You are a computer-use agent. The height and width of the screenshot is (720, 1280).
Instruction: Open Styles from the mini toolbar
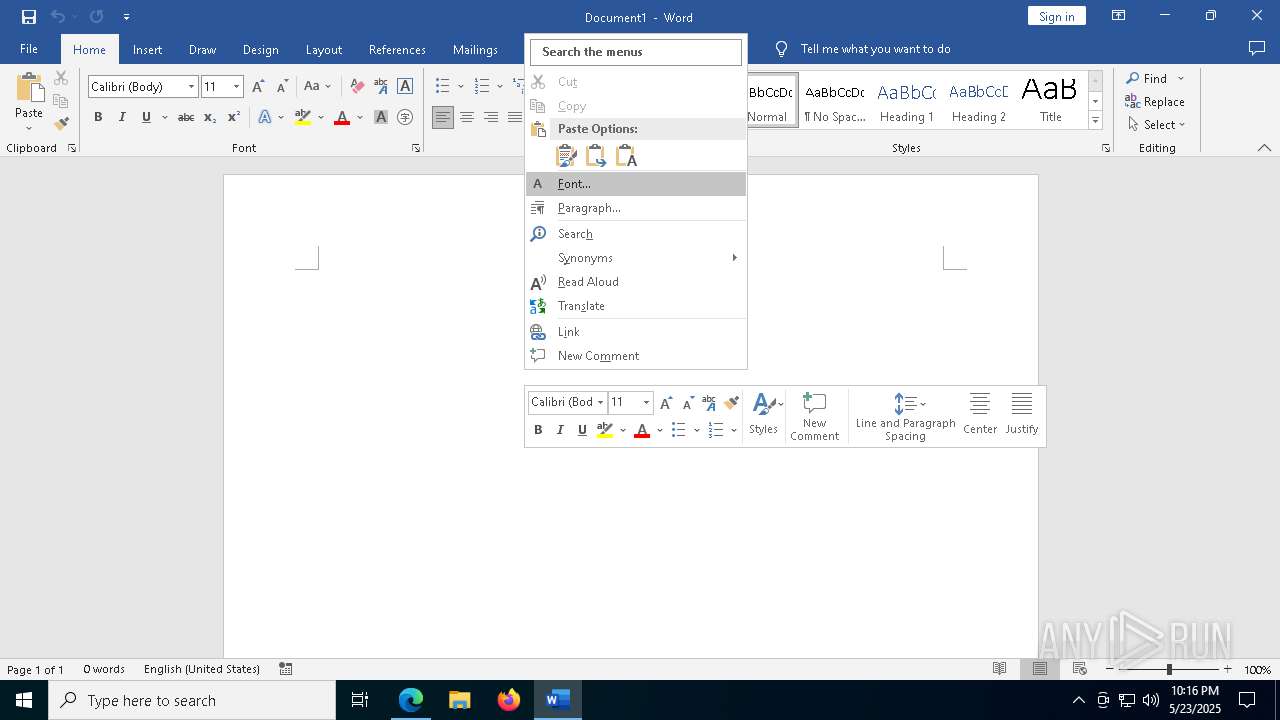tap(765, 414)
